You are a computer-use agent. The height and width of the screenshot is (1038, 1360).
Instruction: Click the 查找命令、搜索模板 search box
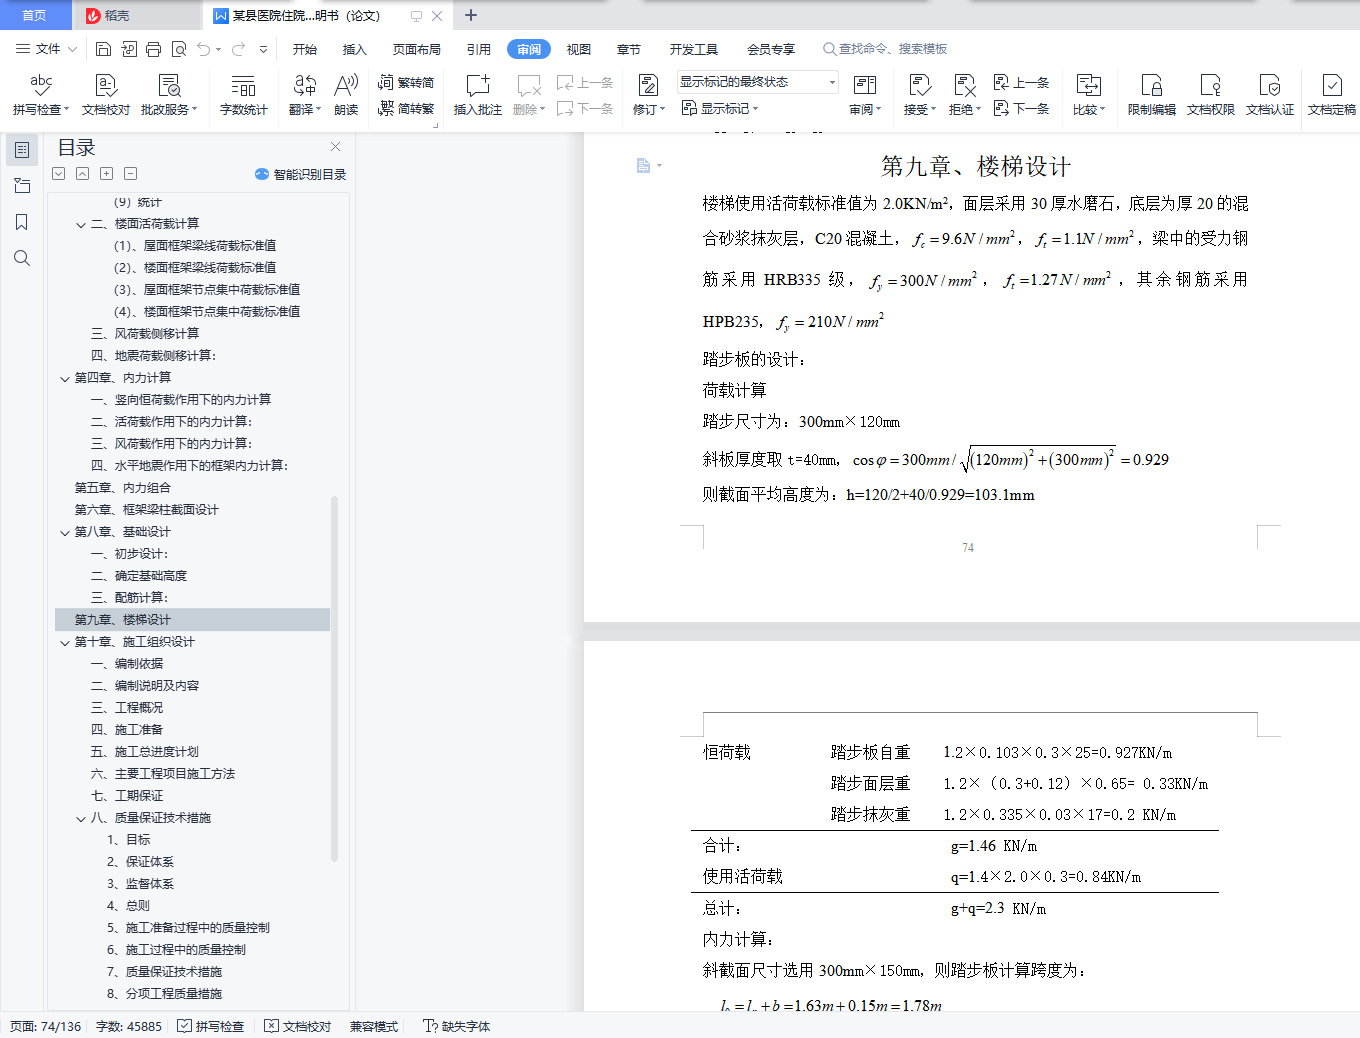pos(885,49)
